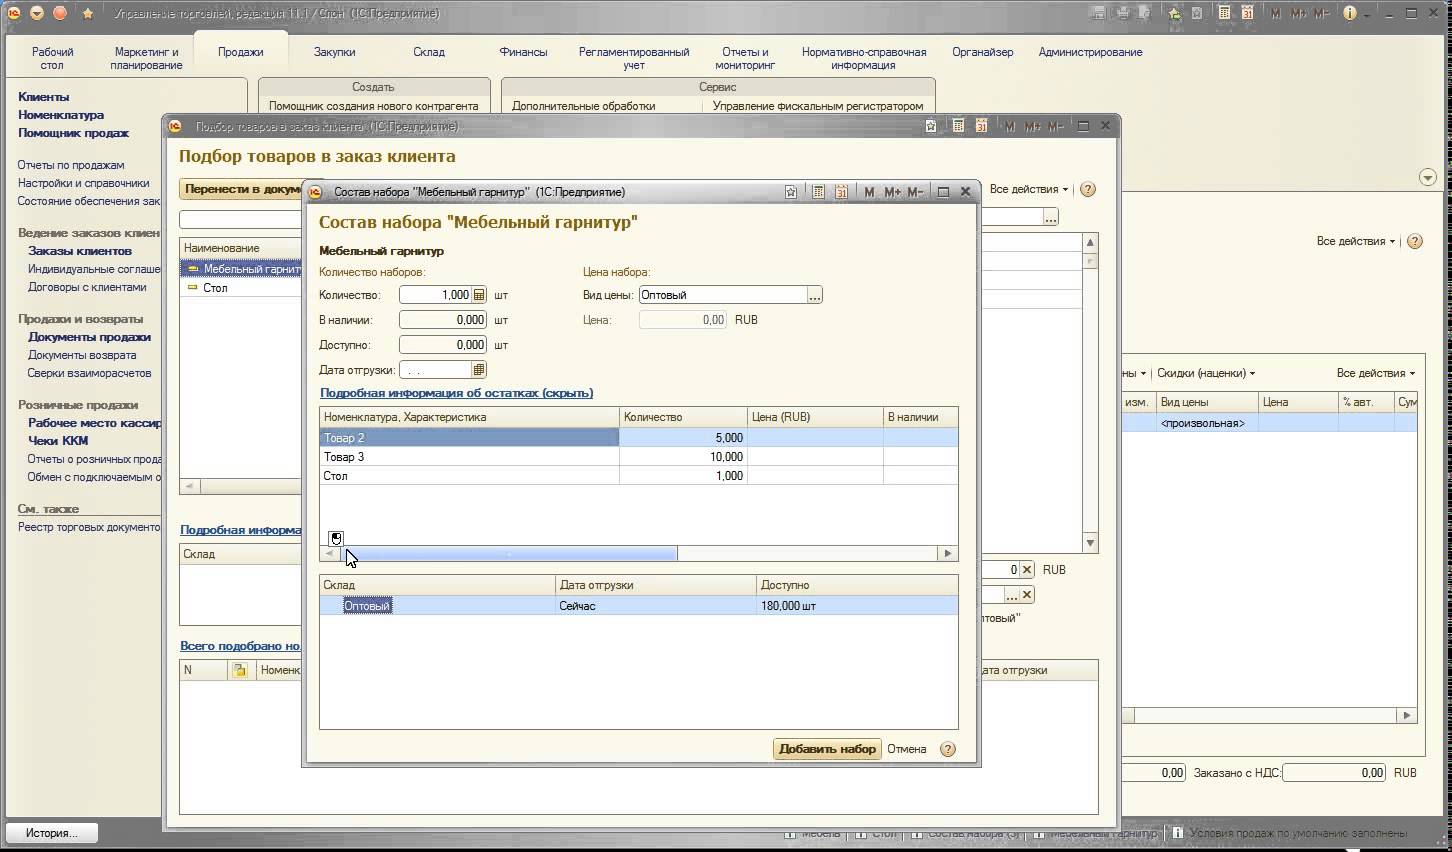Image resolution: width=1452 pixels, height=852 pixels.
Task: Open the Закупки section tab
Action: 334,52
